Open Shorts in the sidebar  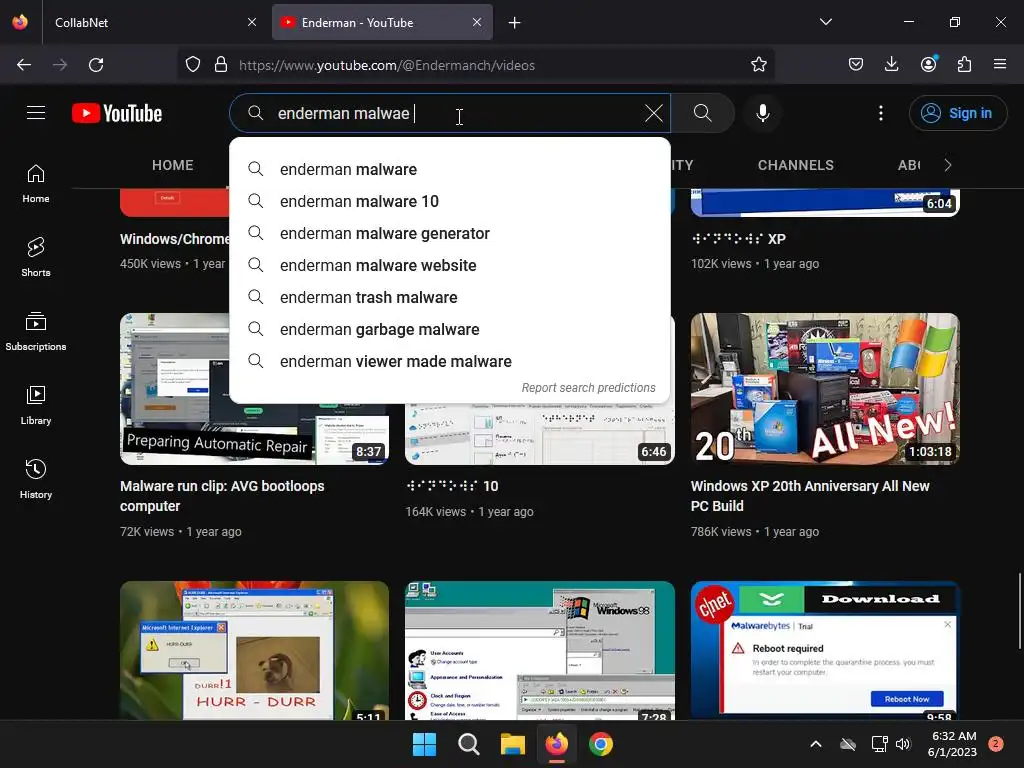point(36,257)
